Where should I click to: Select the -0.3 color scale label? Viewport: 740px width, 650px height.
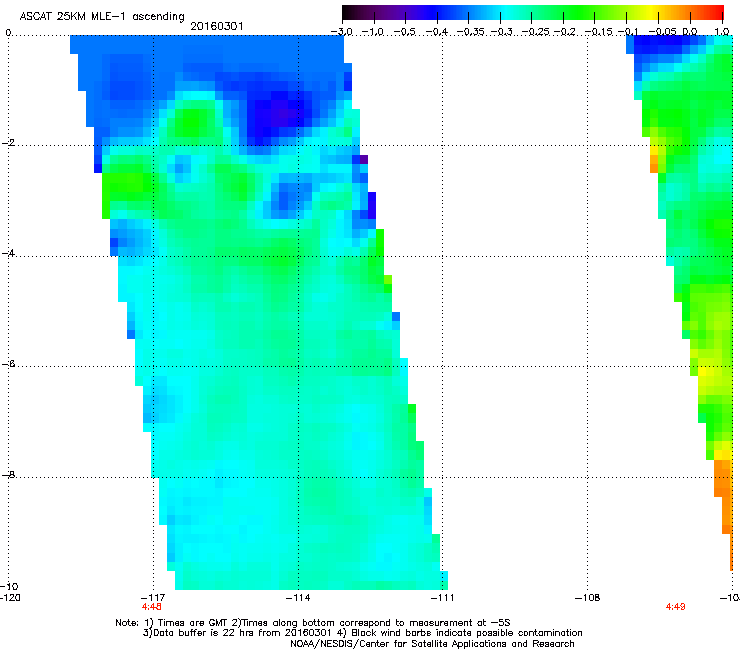tap(501, 32)
